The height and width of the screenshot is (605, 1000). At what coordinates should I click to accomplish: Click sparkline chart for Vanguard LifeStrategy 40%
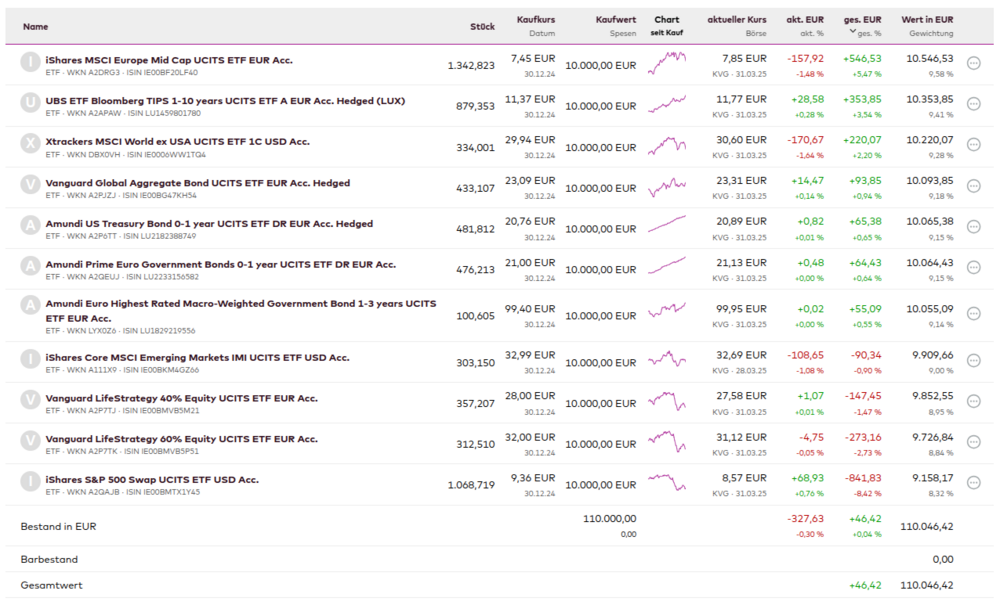click(x=667, y=403)
